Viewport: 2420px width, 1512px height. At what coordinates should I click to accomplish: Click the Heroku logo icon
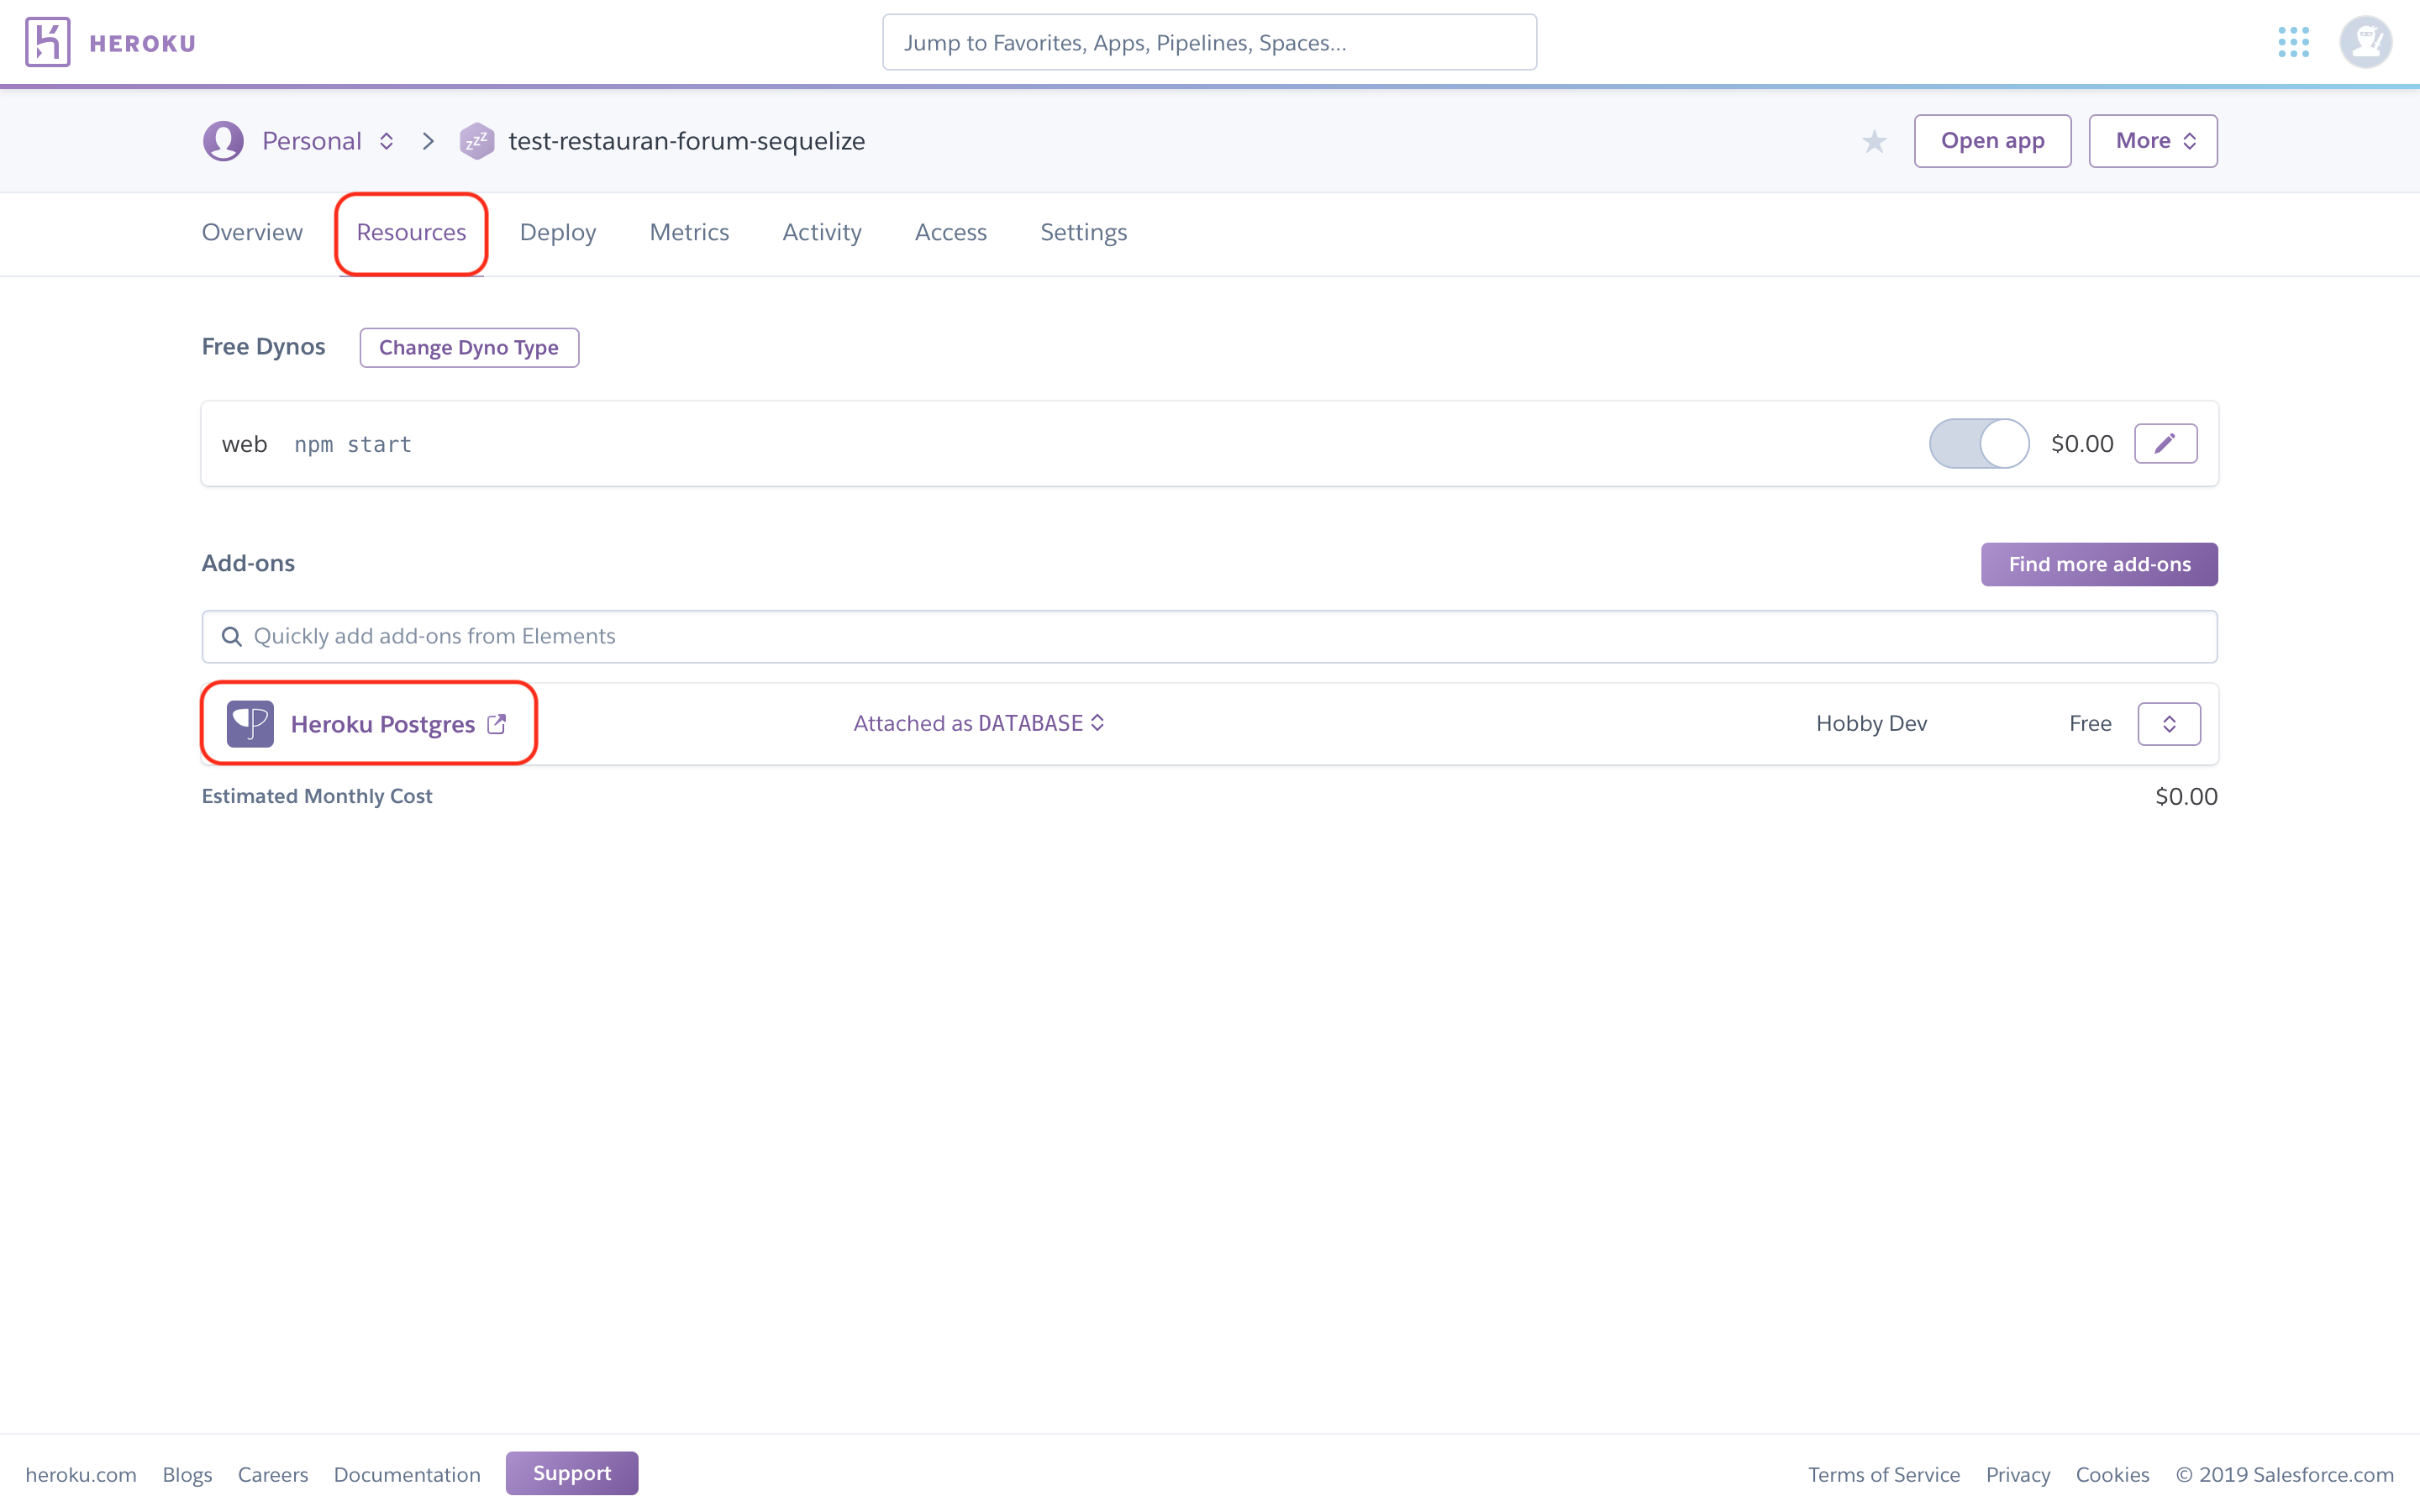tap(48, 42)
